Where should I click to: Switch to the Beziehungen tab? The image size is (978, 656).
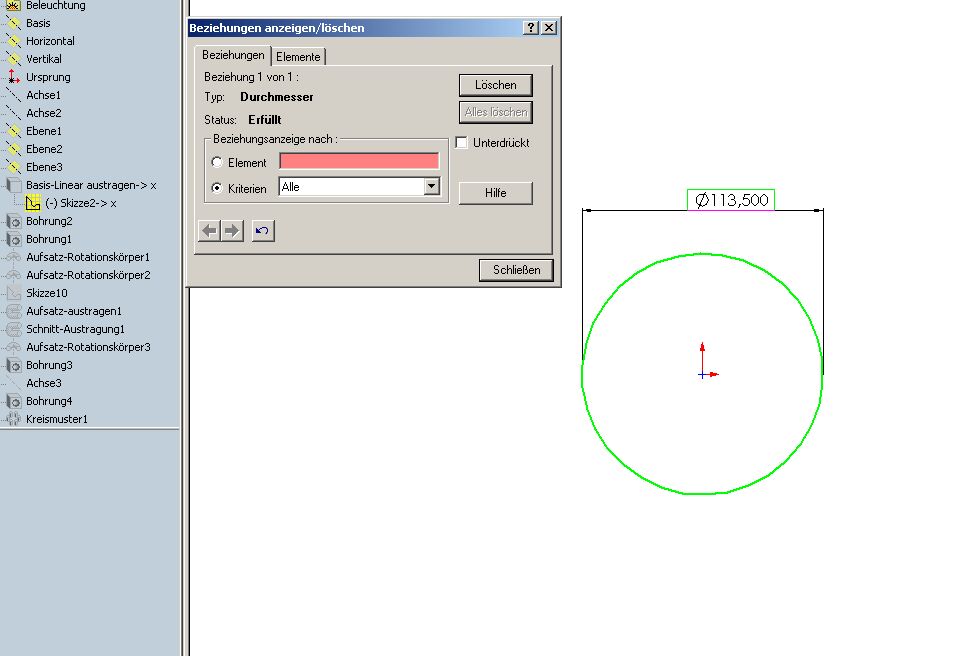(x=233, y=55)
